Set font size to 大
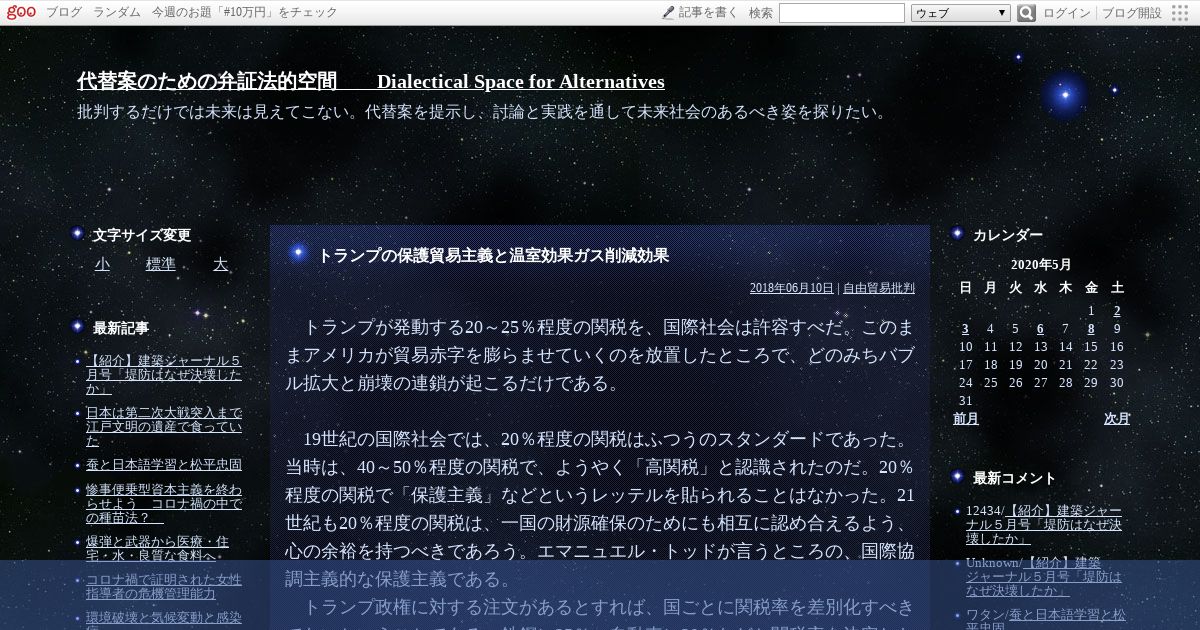Image resolution: width=1200 pixels, height=630 pixels. coord(220,264)
